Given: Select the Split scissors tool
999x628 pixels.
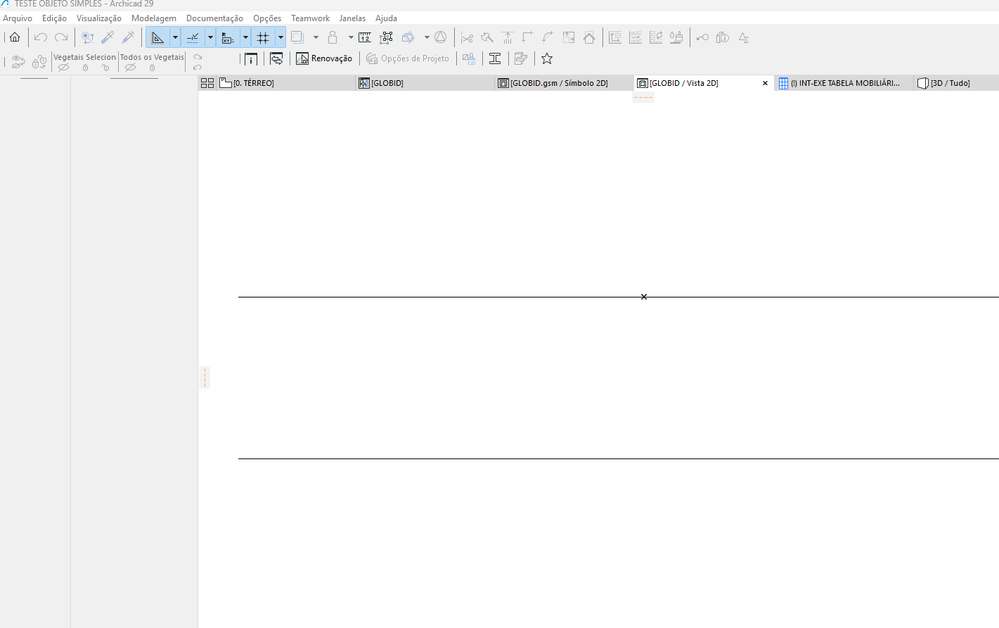Looking at the screenshot, I should coord(467,38).
